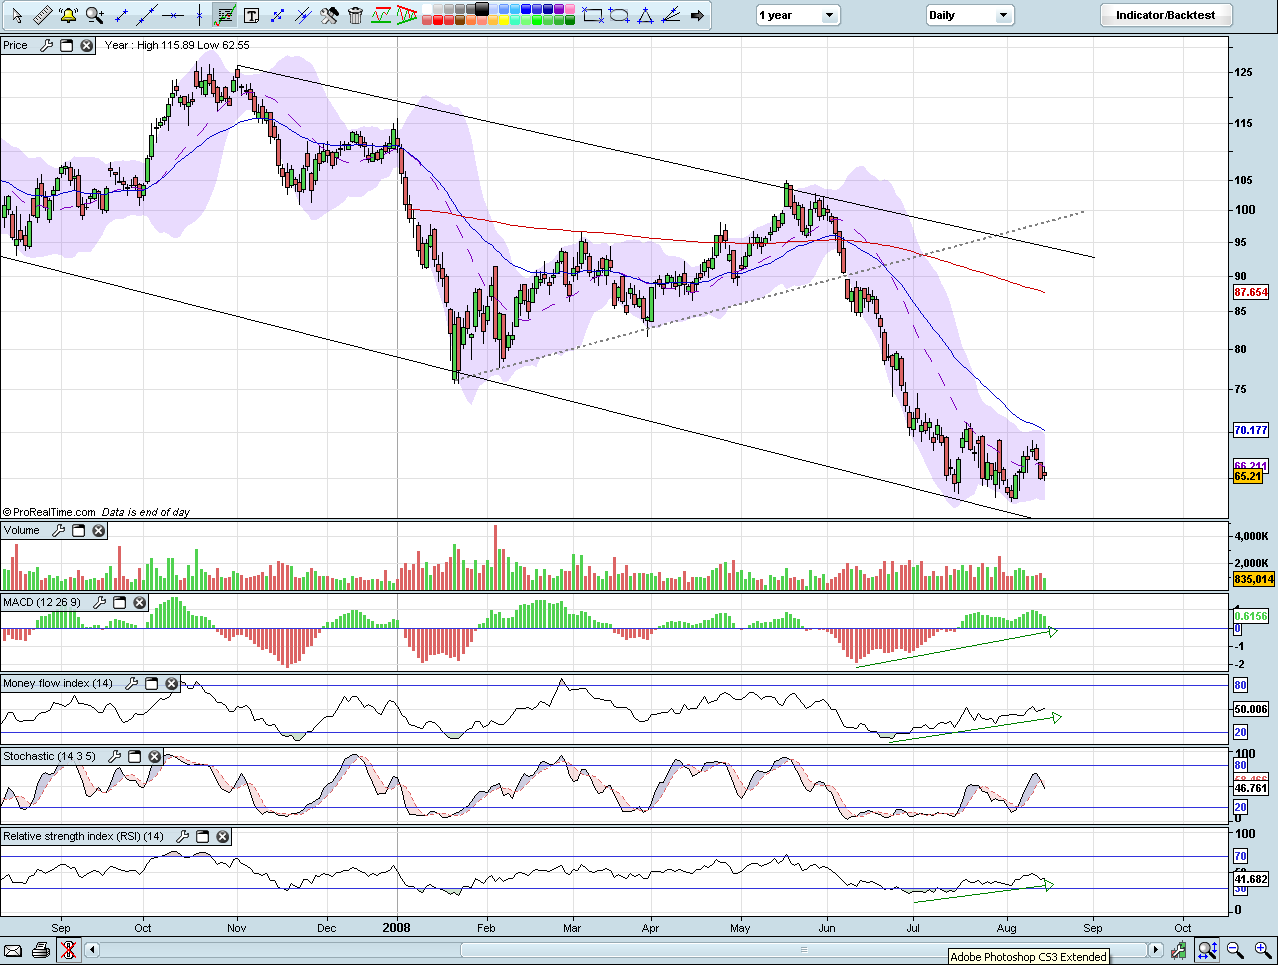Screen dimensions: 1278x965
Task: Pick the blue arrow drawing tool
Action: pos(277,15)
